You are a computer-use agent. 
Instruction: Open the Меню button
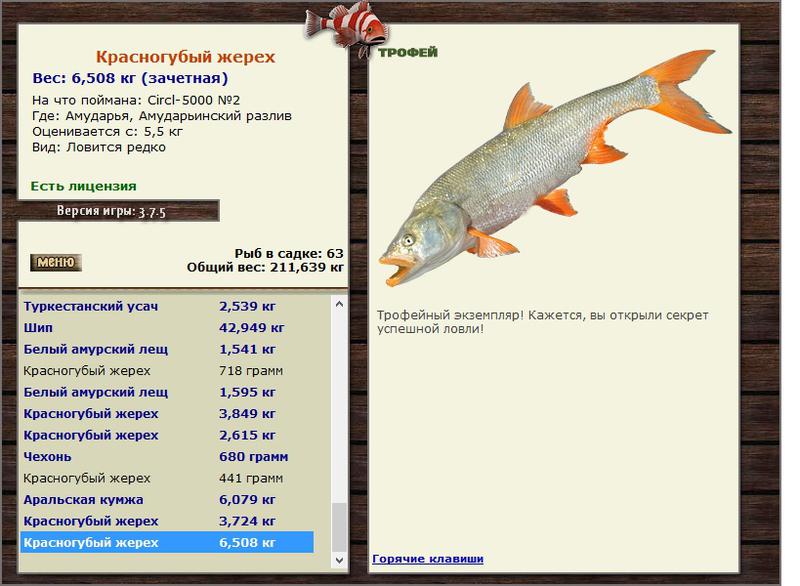[56, 262]
